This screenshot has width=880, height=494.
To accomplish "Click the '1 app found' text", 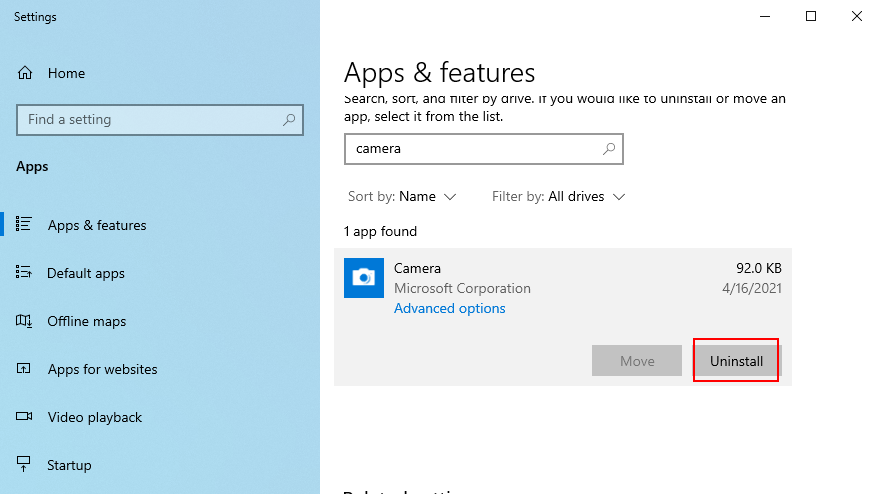I will click(380, 231).
